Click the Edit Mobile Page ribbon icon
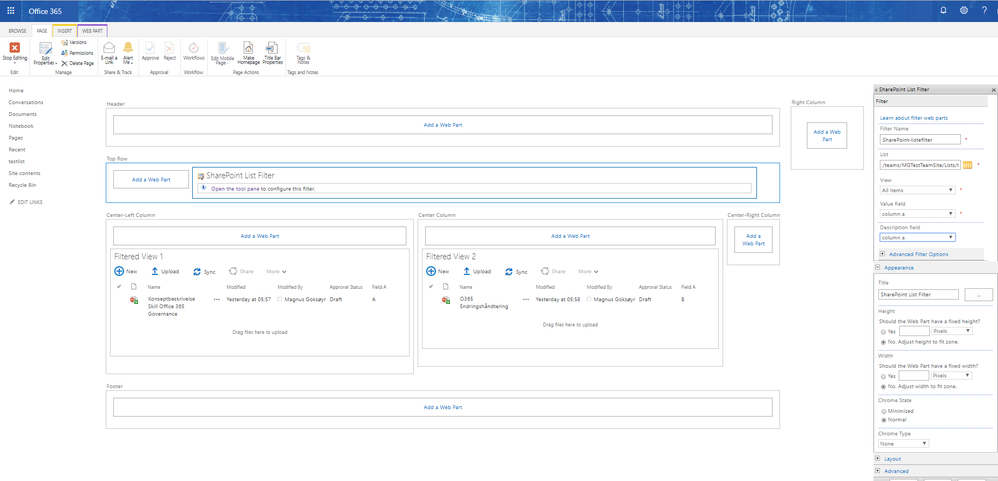 (x=223, y=48)
